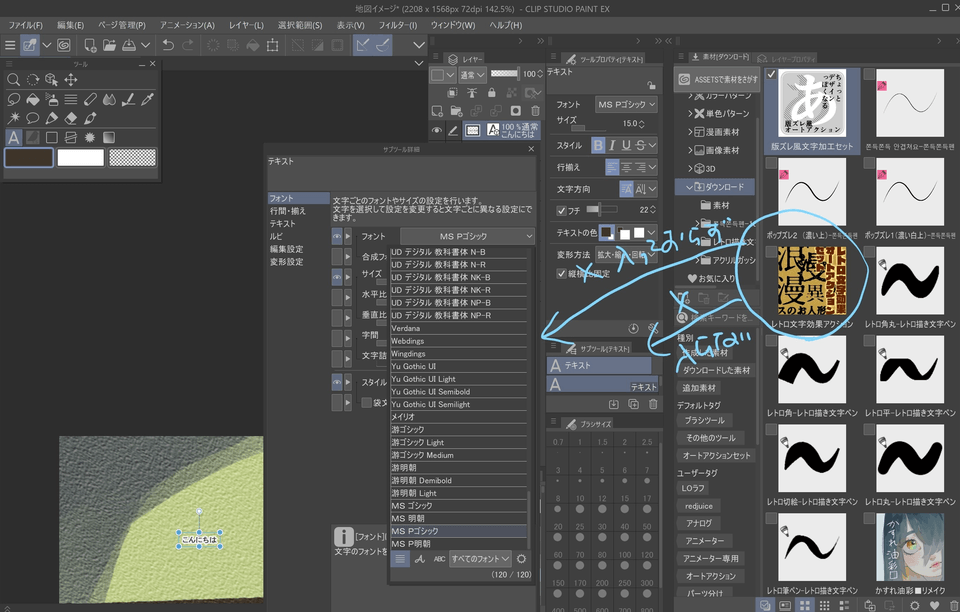Select the Eyedropper tool

(x=147, y=99)
